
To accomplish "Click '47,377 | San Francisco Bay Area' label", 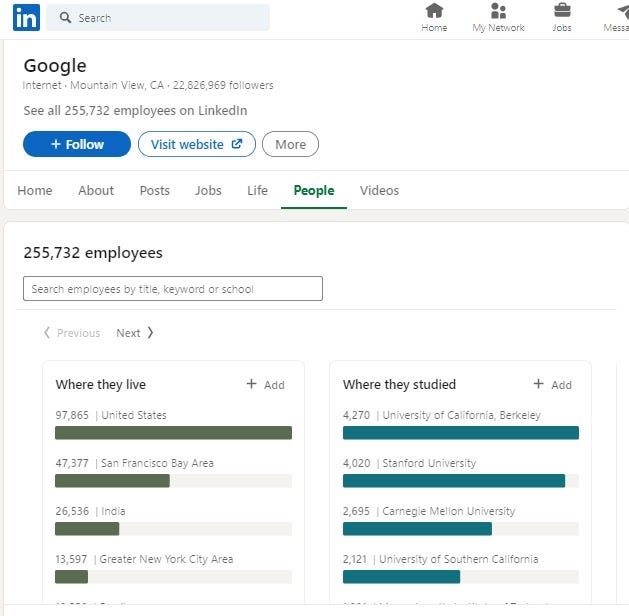I will coord(135,463).
